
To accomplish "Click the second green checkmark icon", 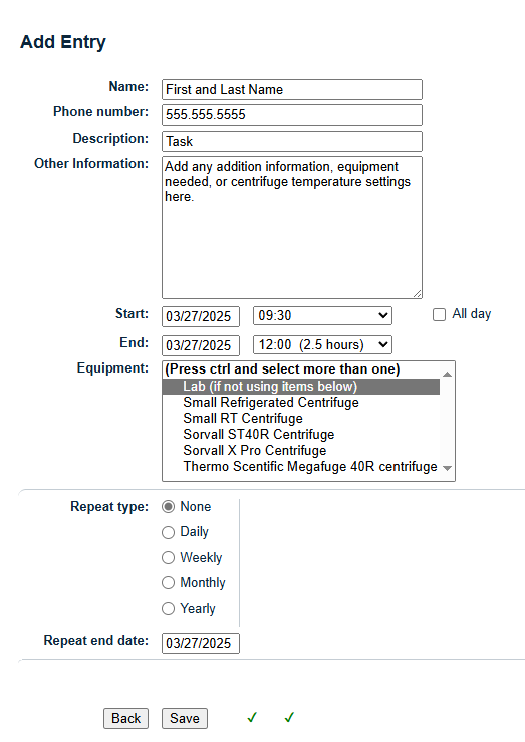I will click(x=289, y=717).
